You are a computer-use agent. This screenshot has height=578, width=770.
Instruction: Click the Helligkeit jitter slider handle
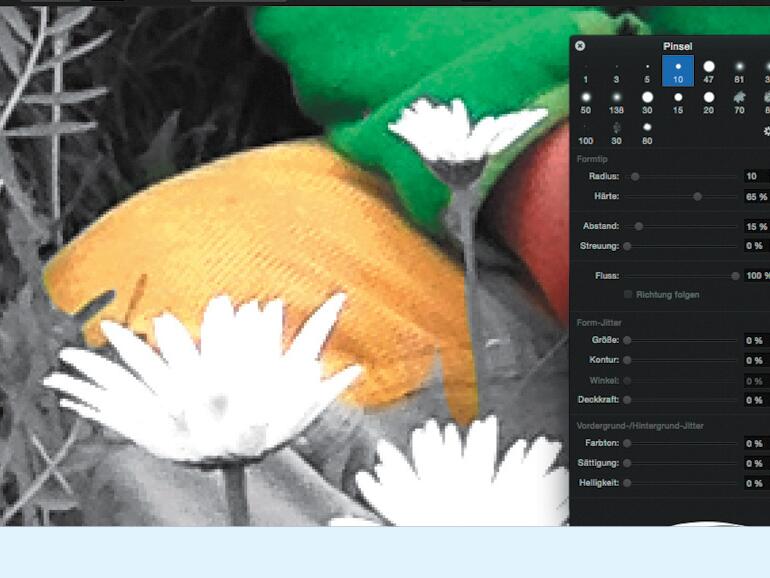click(627, 483)
